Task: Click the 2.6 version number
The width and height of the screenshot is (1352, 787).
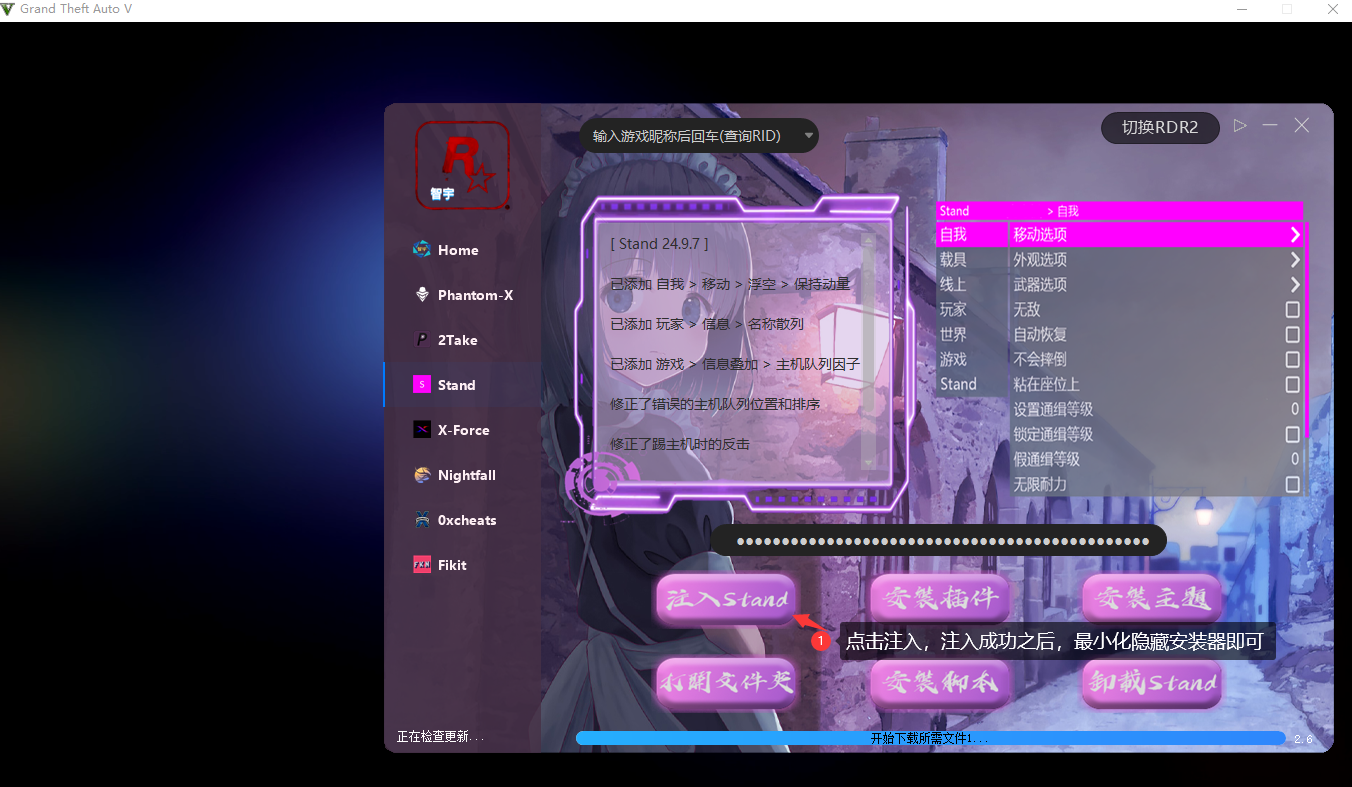Action: tap(1303, 739)
